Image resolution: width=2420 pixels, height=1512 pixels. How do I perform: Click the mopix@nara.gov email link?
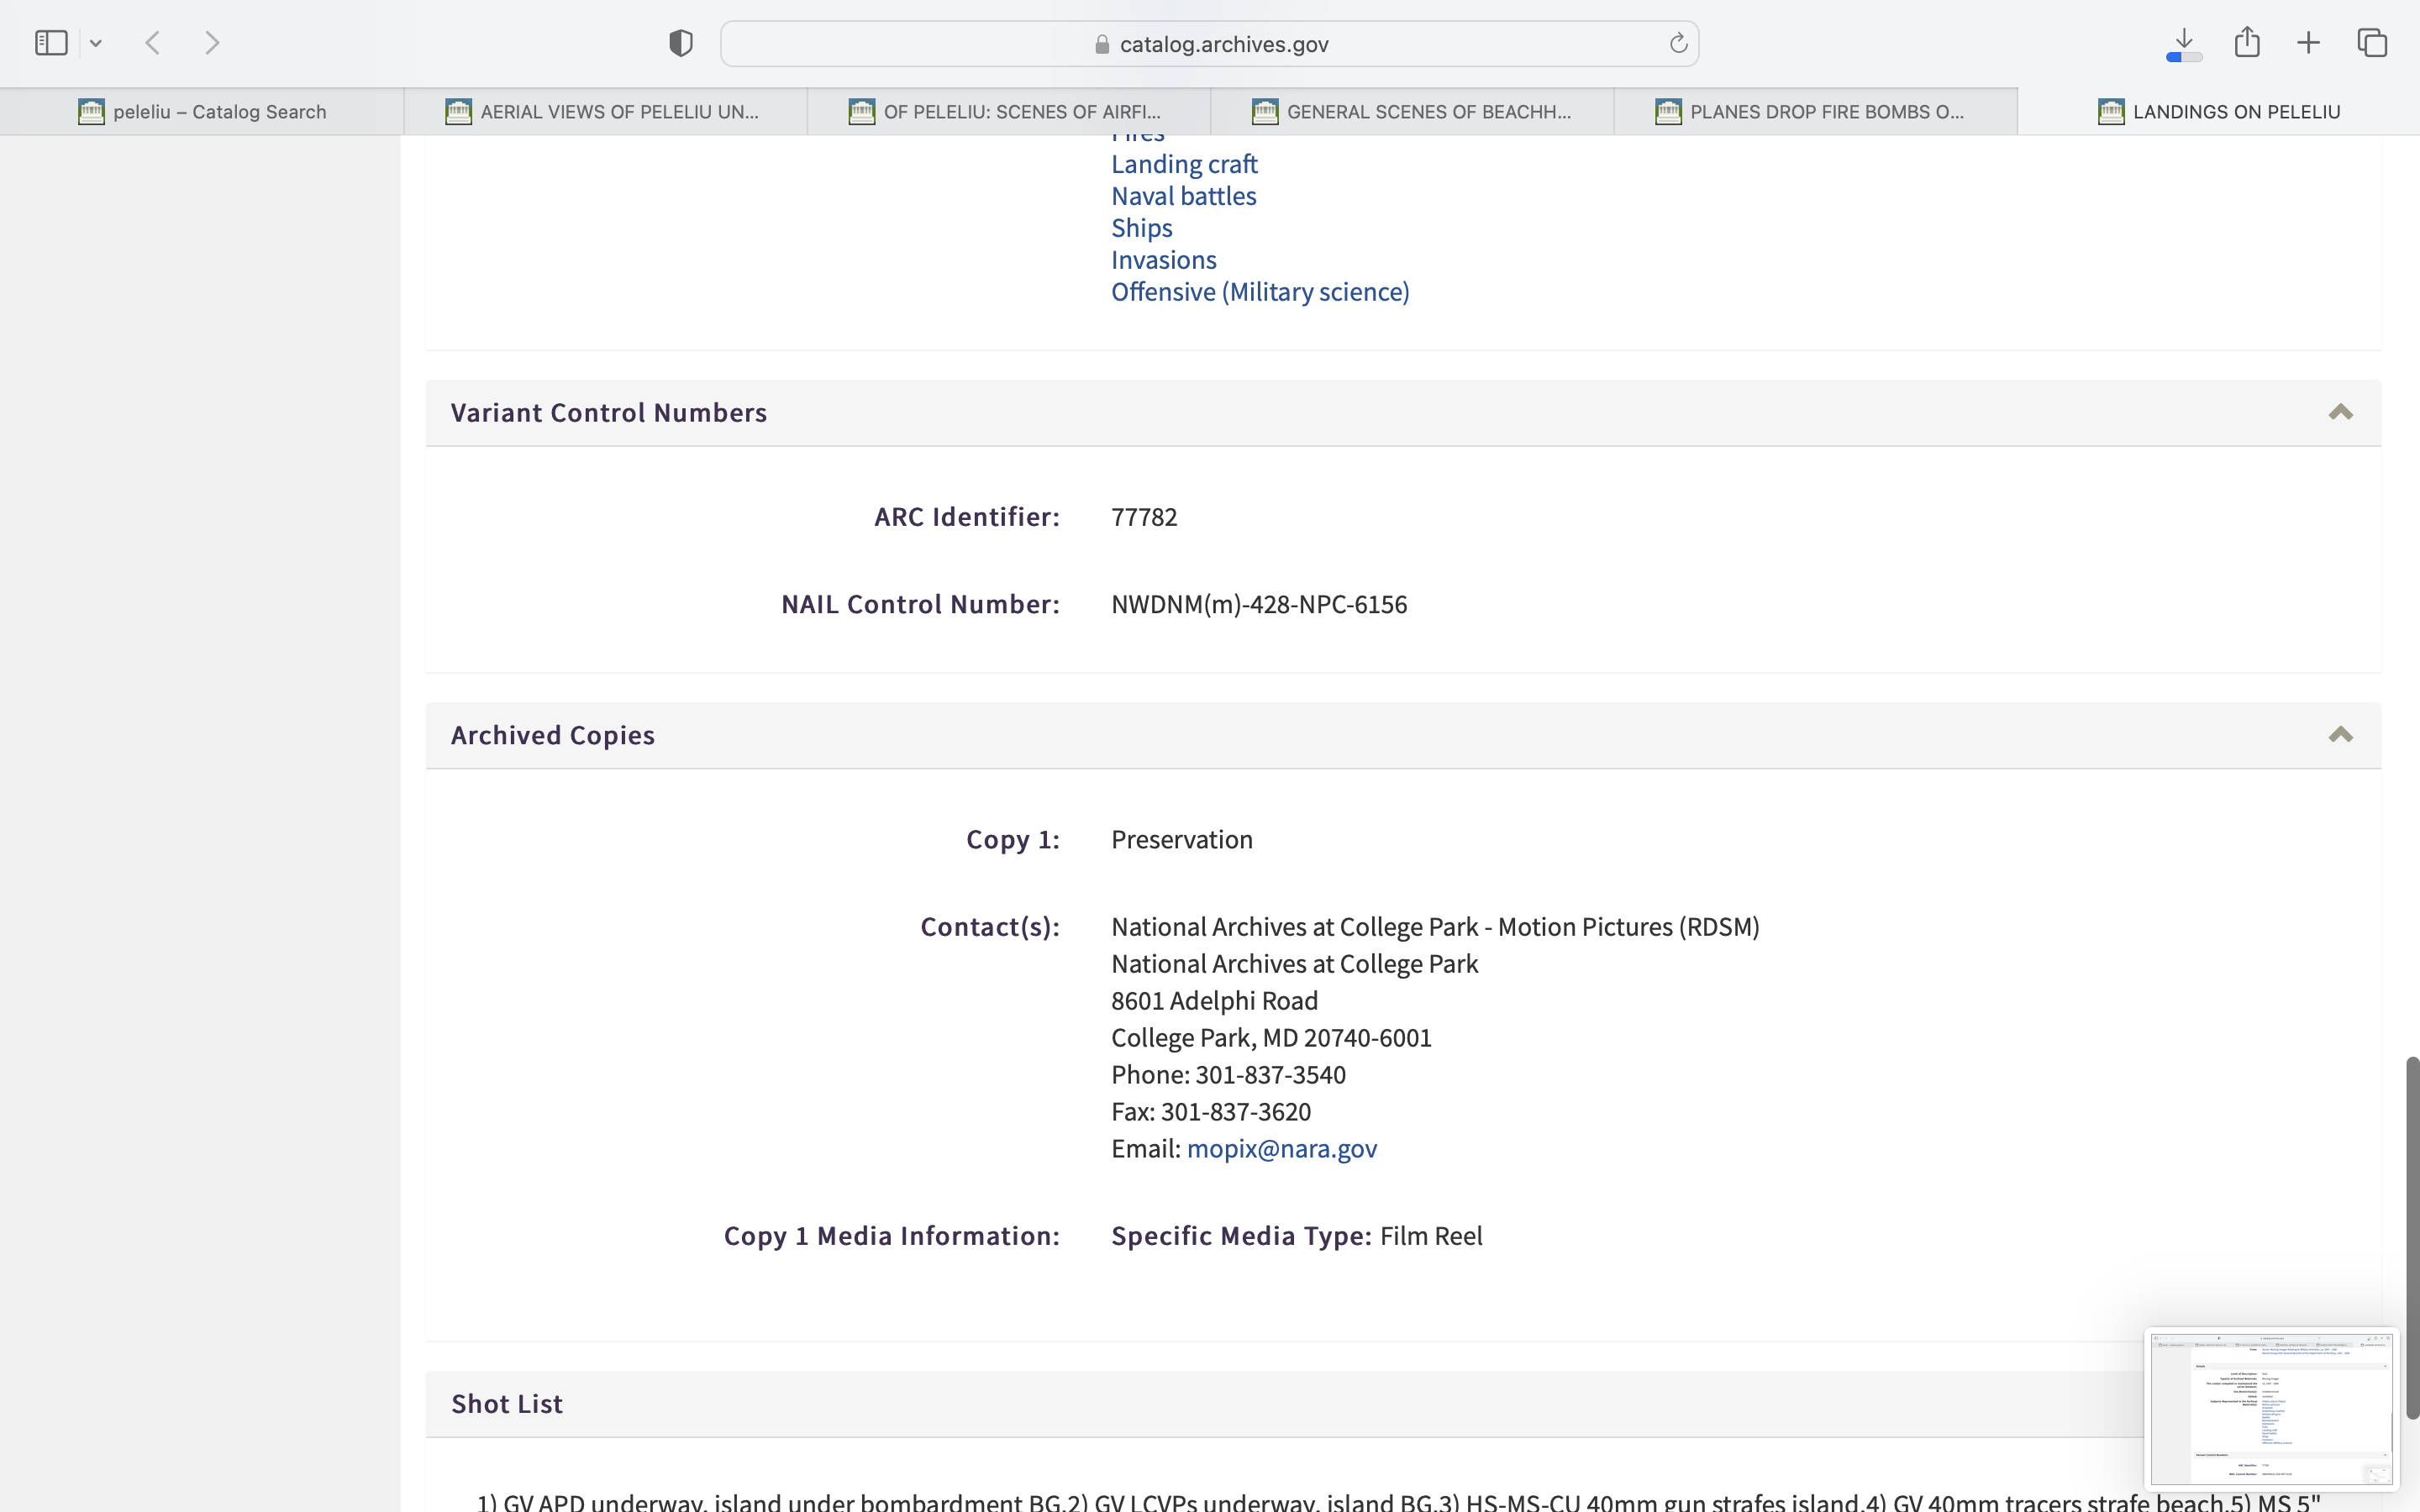tap(1281, 1148)
